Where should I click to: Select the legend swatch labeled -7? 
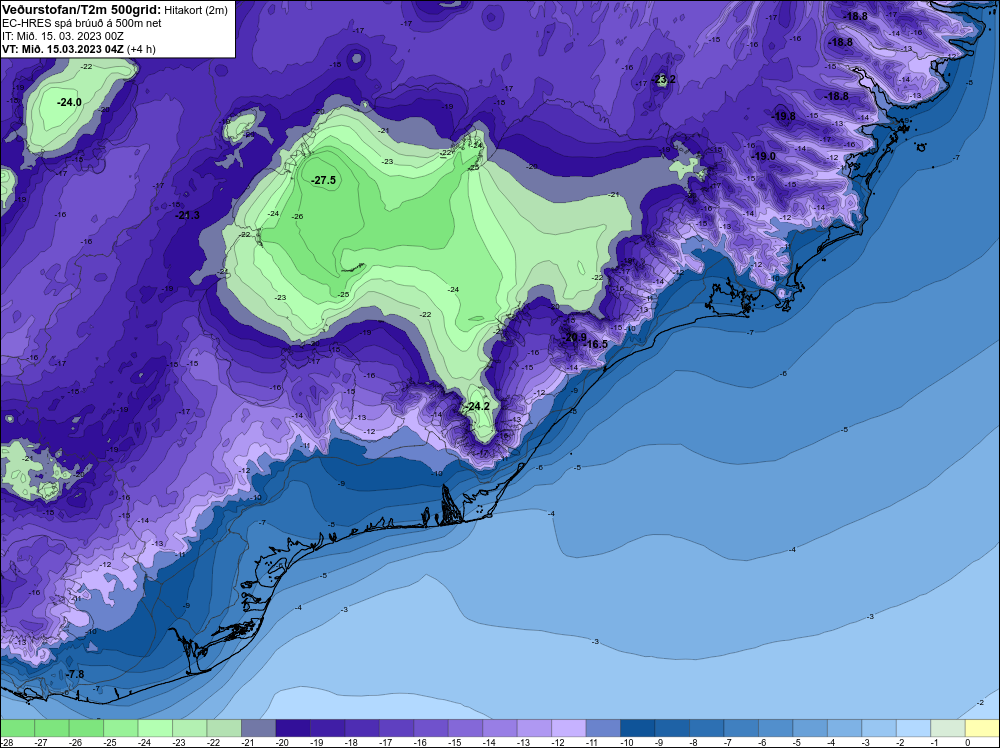click(x=740, y=728)
